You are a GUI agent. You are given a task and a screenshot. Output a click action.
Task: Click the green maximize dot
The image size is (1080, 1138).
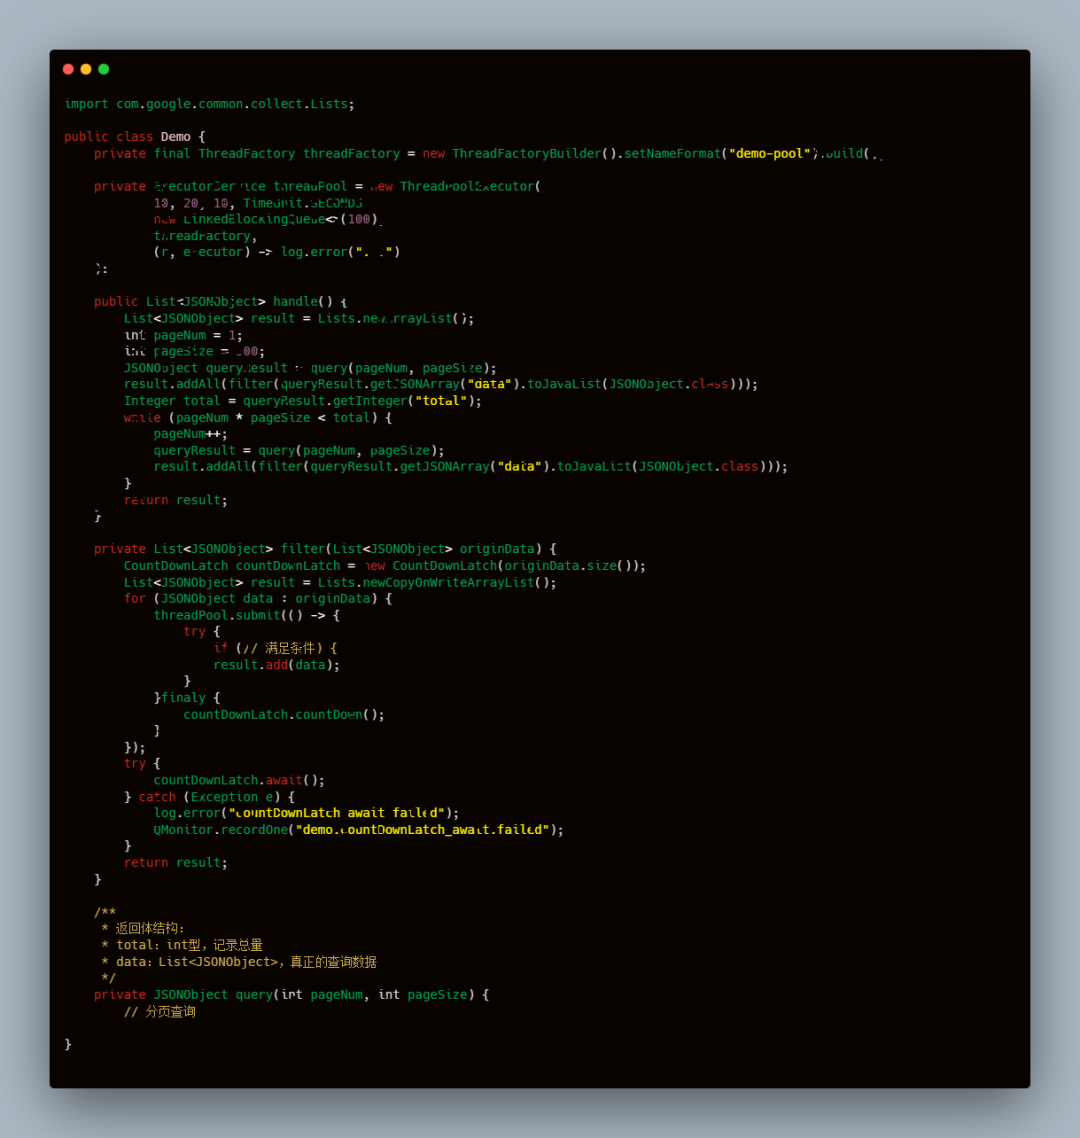coord(104,69)
